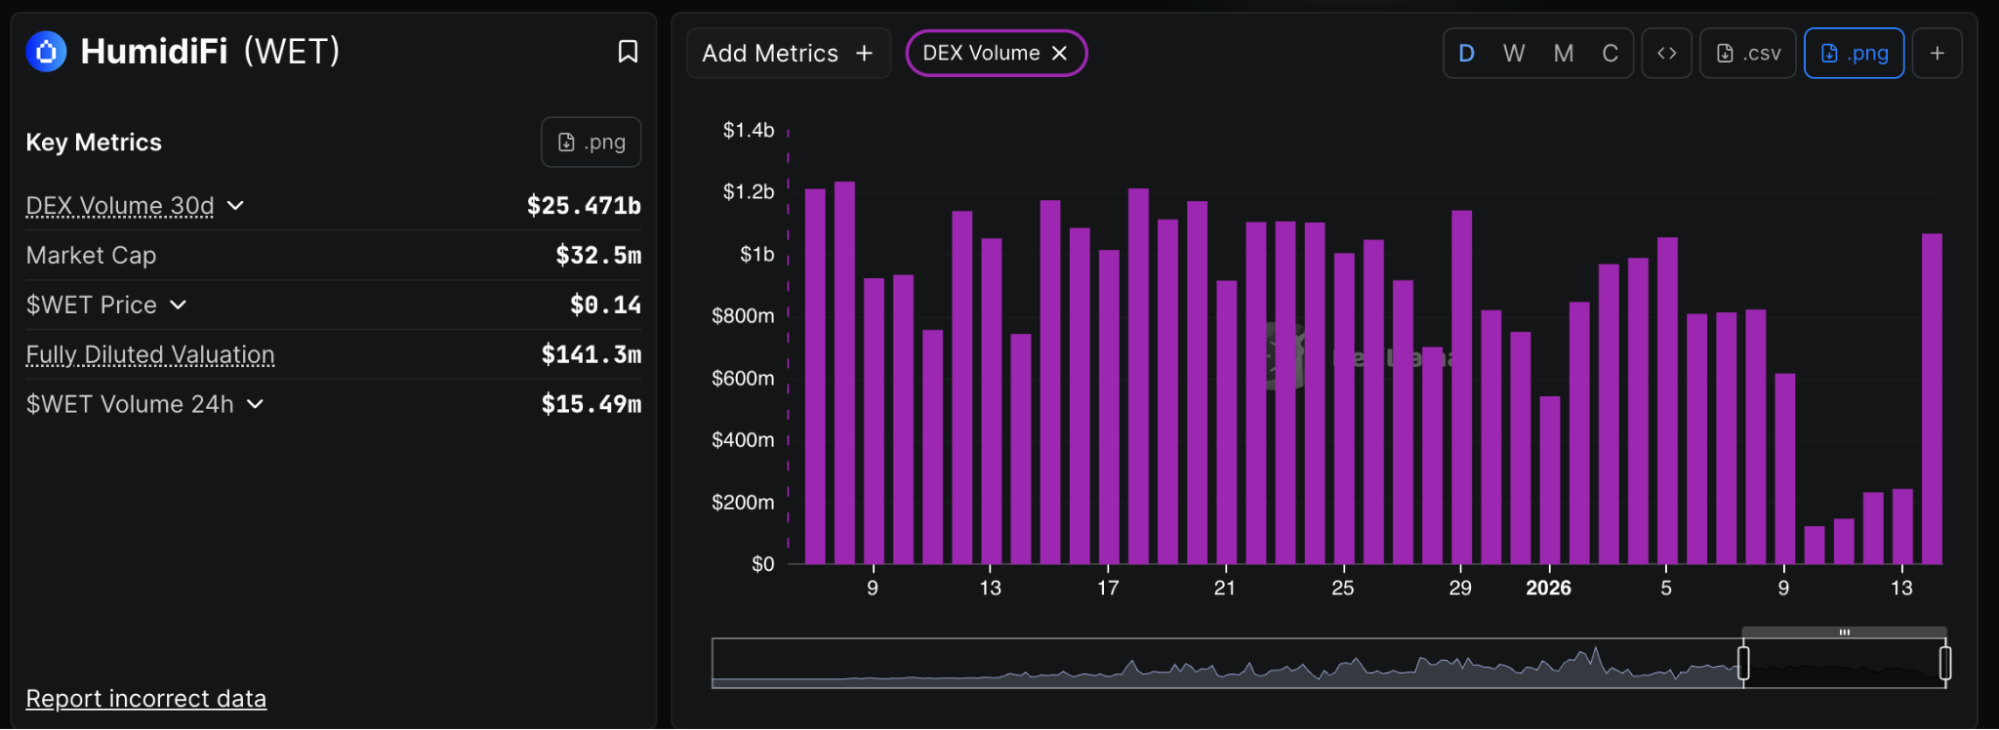Export chart data as .csv
1999x730 pixels.
[1748, 53]
